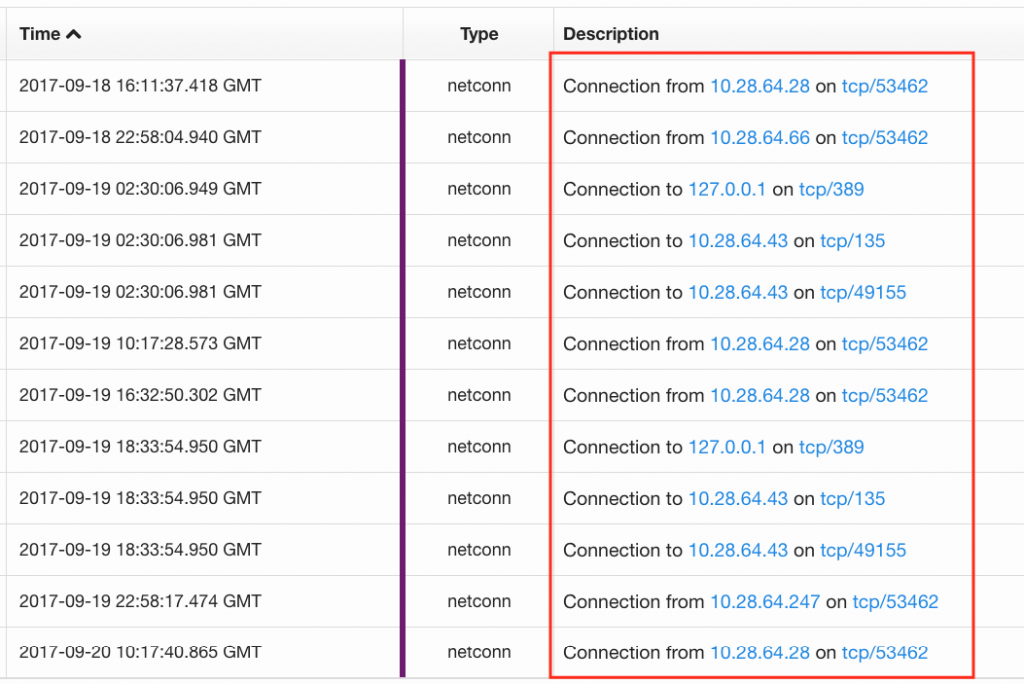The height and width of the screenshot is (684, 1024).
Task: Click the sort caret beside Time header
Action: [x=73, y=34]
